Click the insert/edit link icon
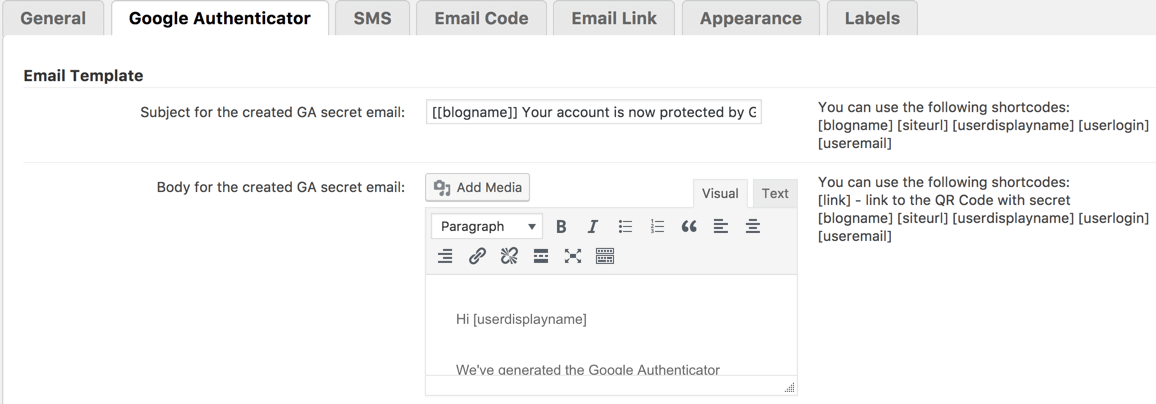 tap(477, 257)
